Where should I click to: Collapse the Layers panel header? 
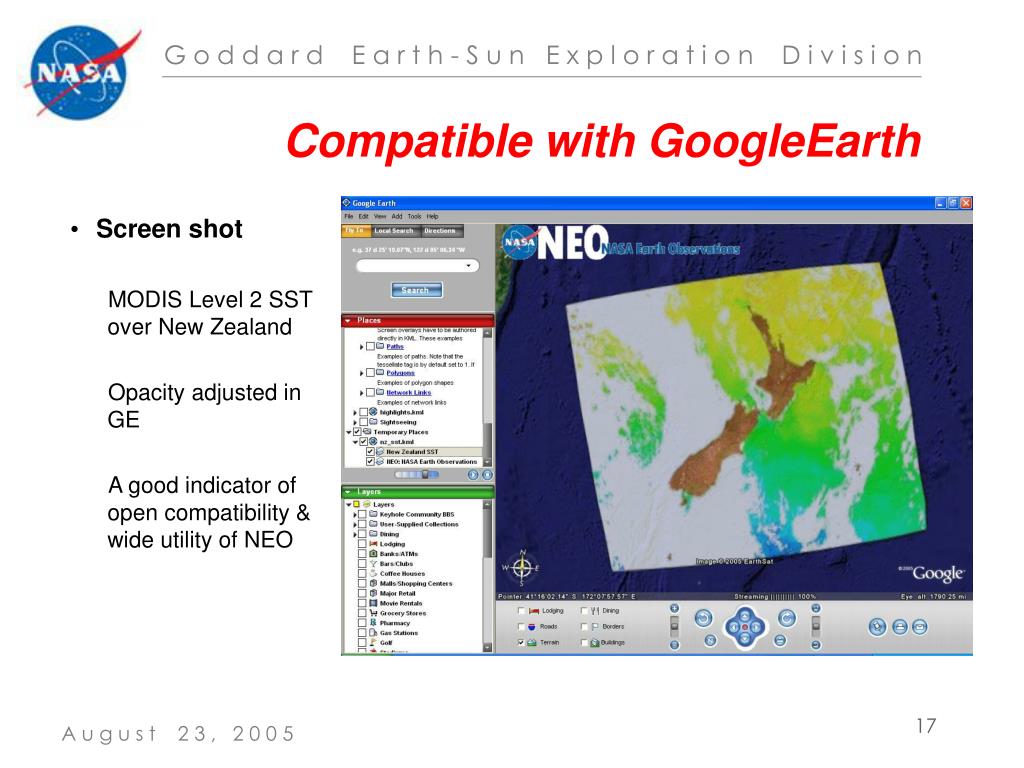pyautogui.click(x=418, y=491)
